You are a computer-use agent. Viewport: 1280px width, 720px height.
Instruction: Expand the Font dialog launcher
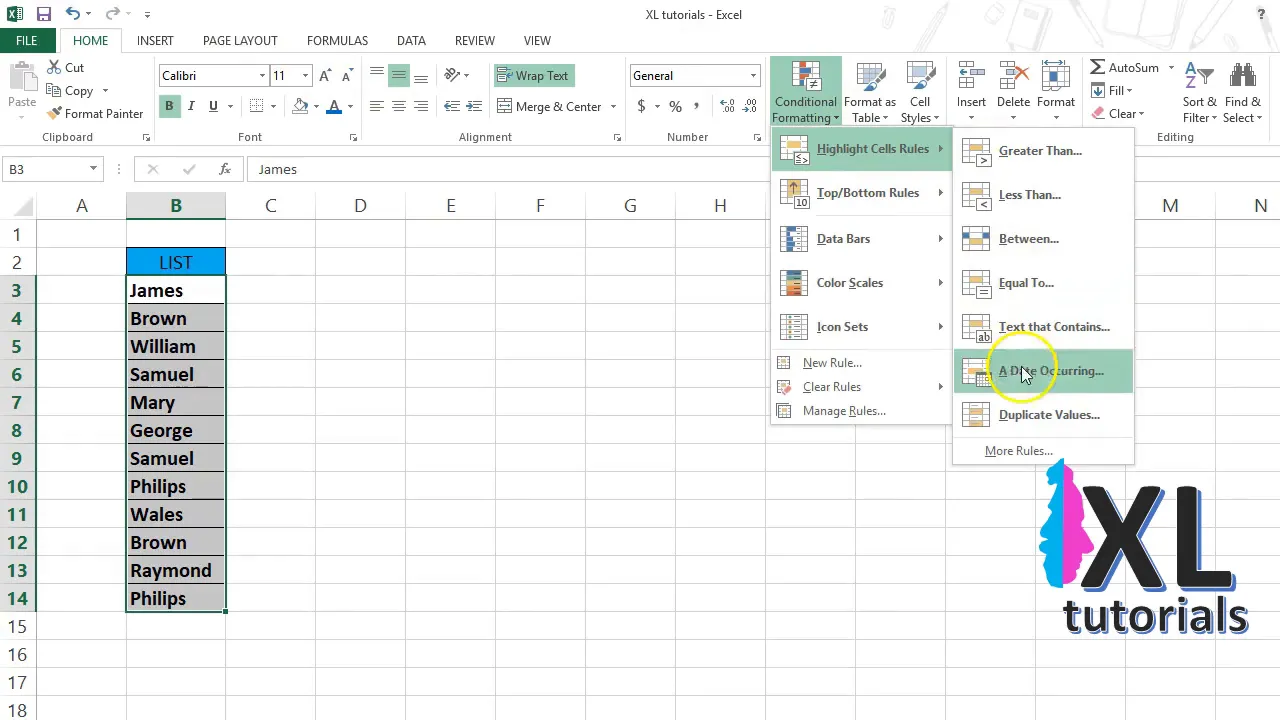(353, 138)
